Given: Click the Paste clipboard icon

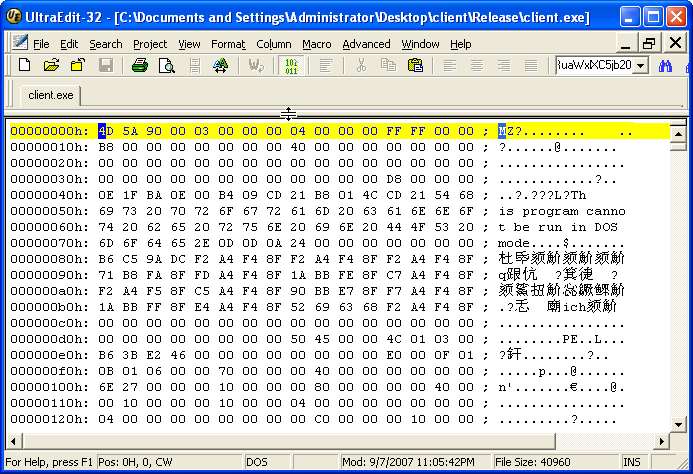Looking at the screenshot, I should pyautogui.click(x=415, y=65).
